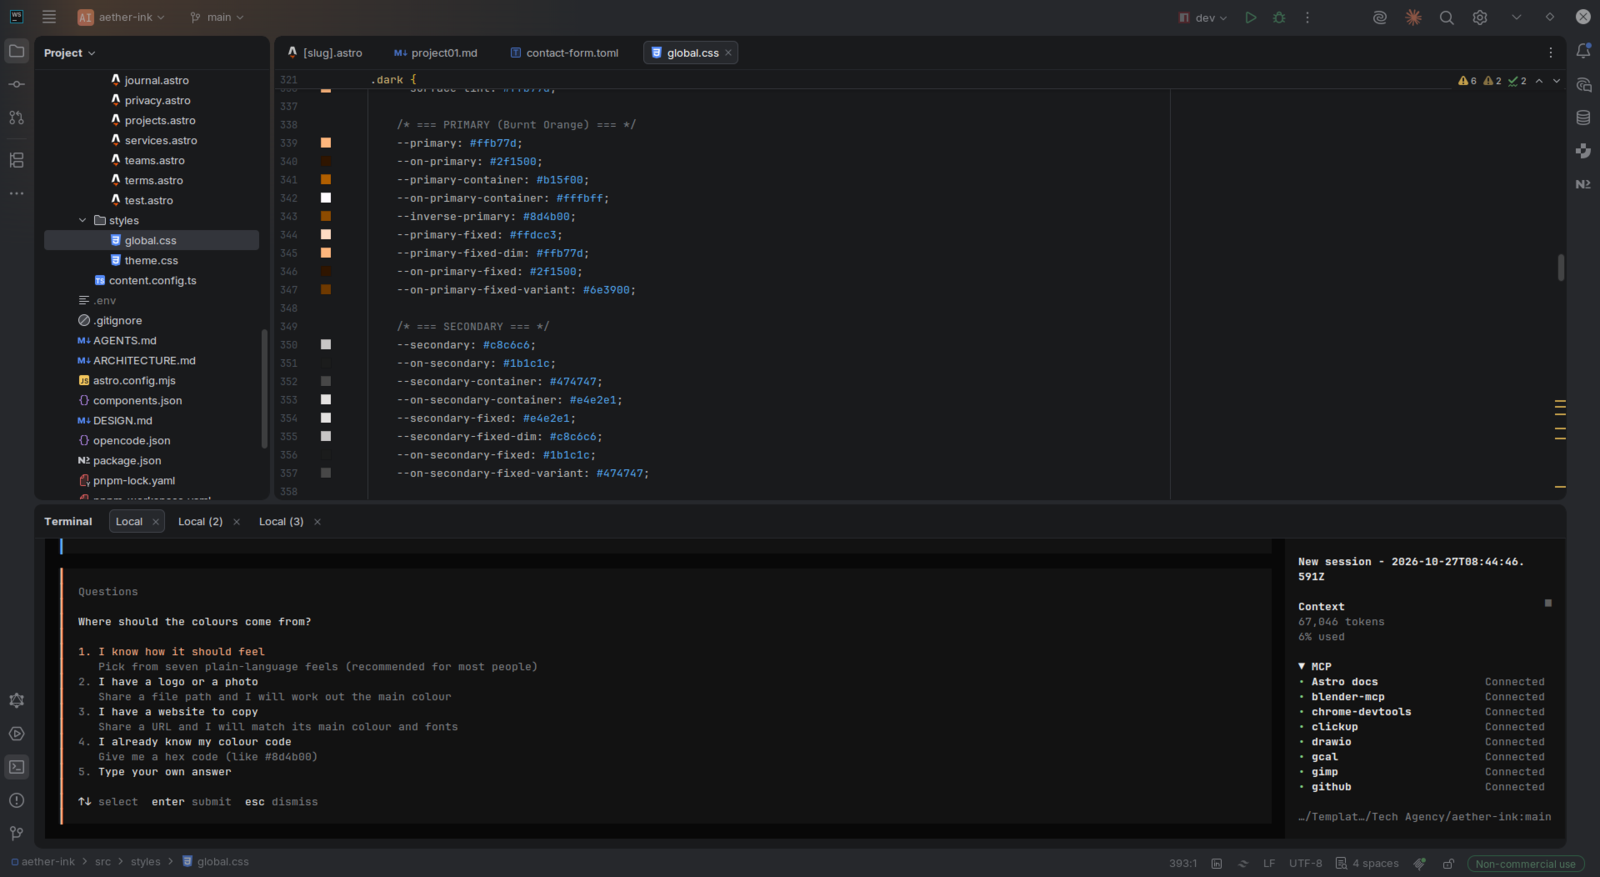
Task: Open the editor tabs more options menu
Action: click(1551, 53)
